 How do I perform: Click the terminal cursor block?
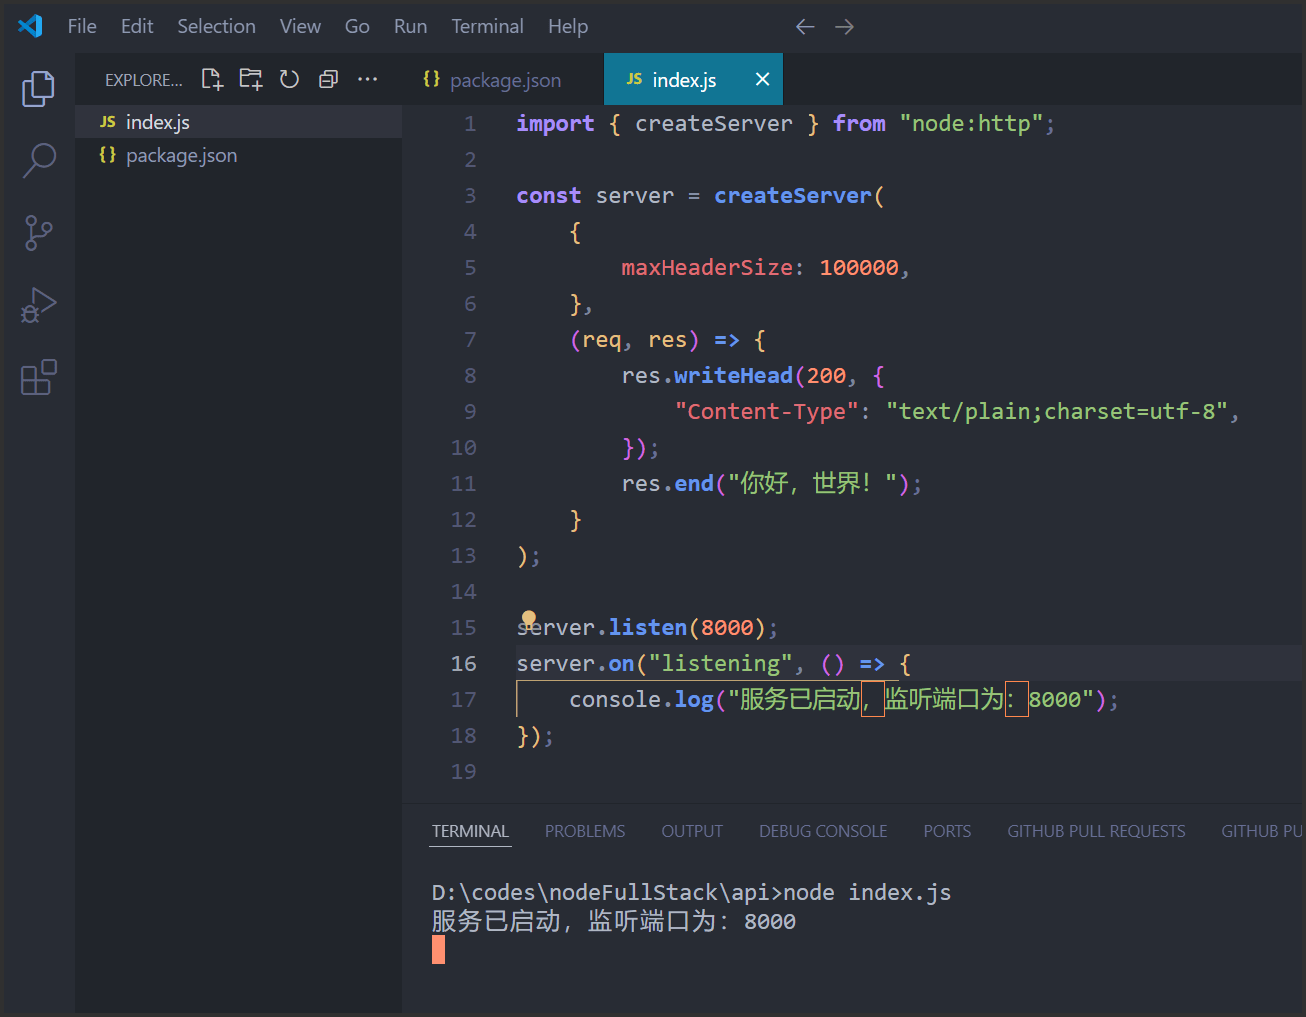click(438, 950)
